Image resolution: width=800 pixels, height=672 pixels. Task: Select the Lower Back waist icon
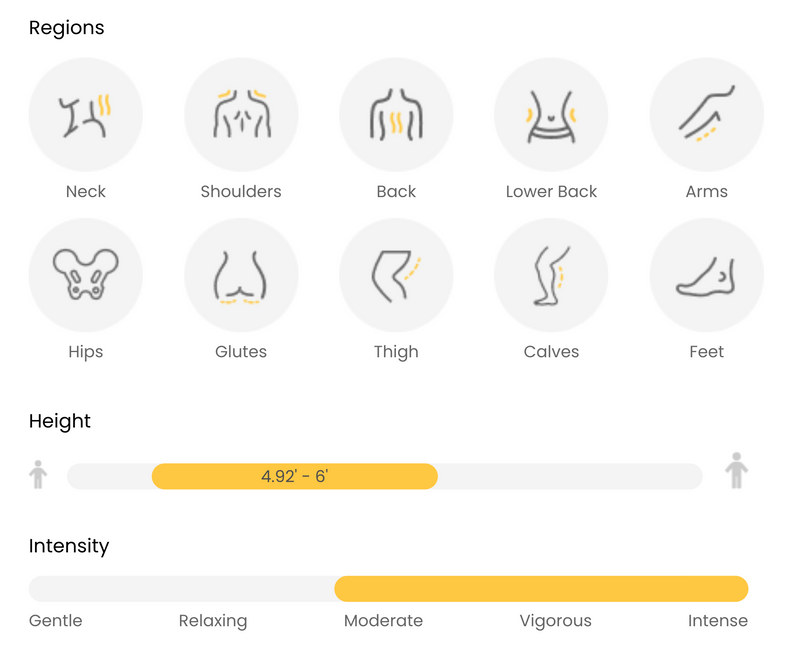tap(551, 114)
